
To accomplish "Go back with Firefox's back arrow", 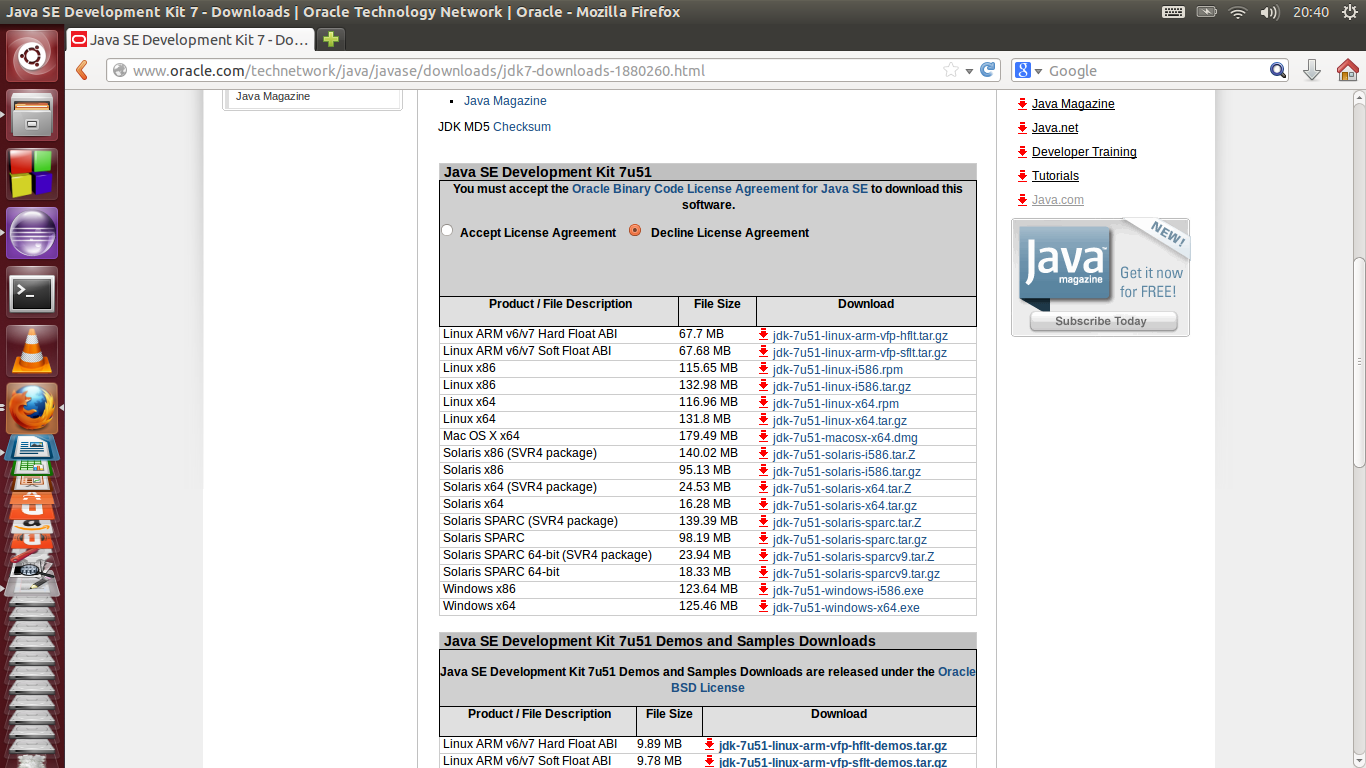I will (83, 70).
